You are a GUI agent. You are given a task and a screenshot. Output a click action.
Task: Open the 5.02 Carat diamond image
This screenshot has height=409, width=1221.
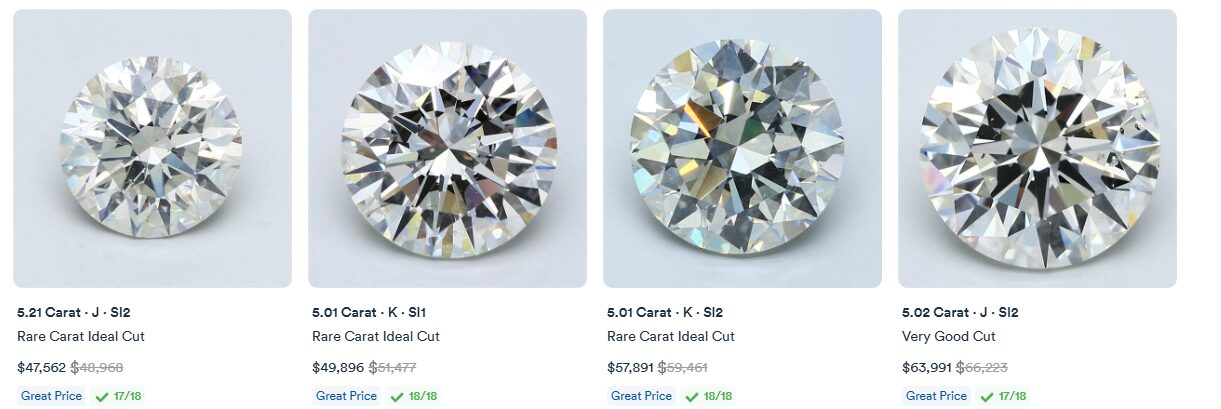click(1037, 148)
